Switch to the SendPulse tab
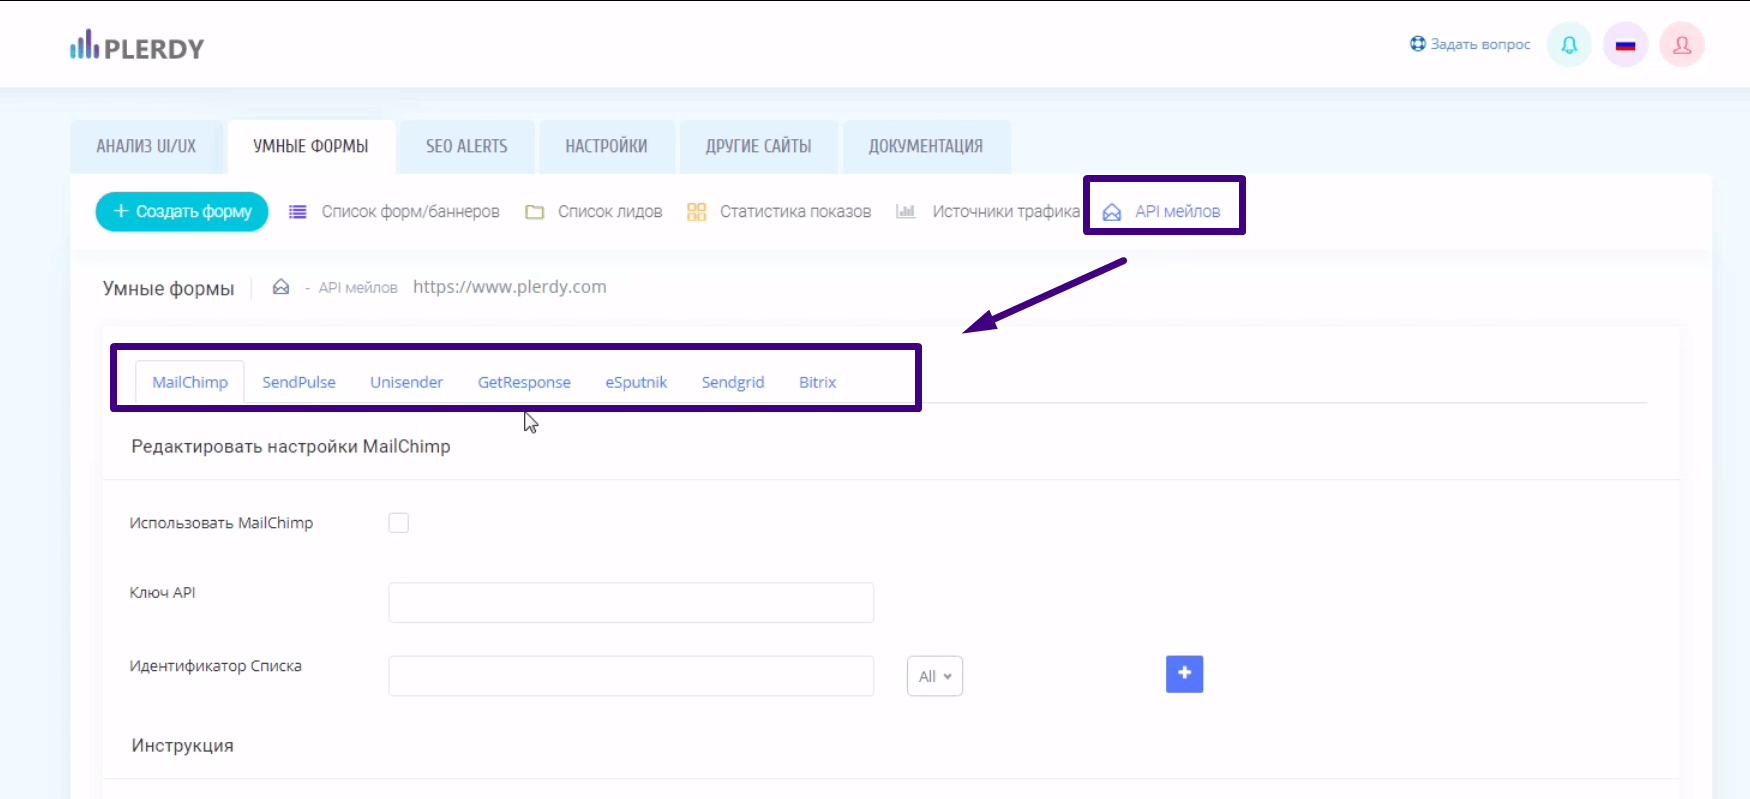 tap(299, 382)
